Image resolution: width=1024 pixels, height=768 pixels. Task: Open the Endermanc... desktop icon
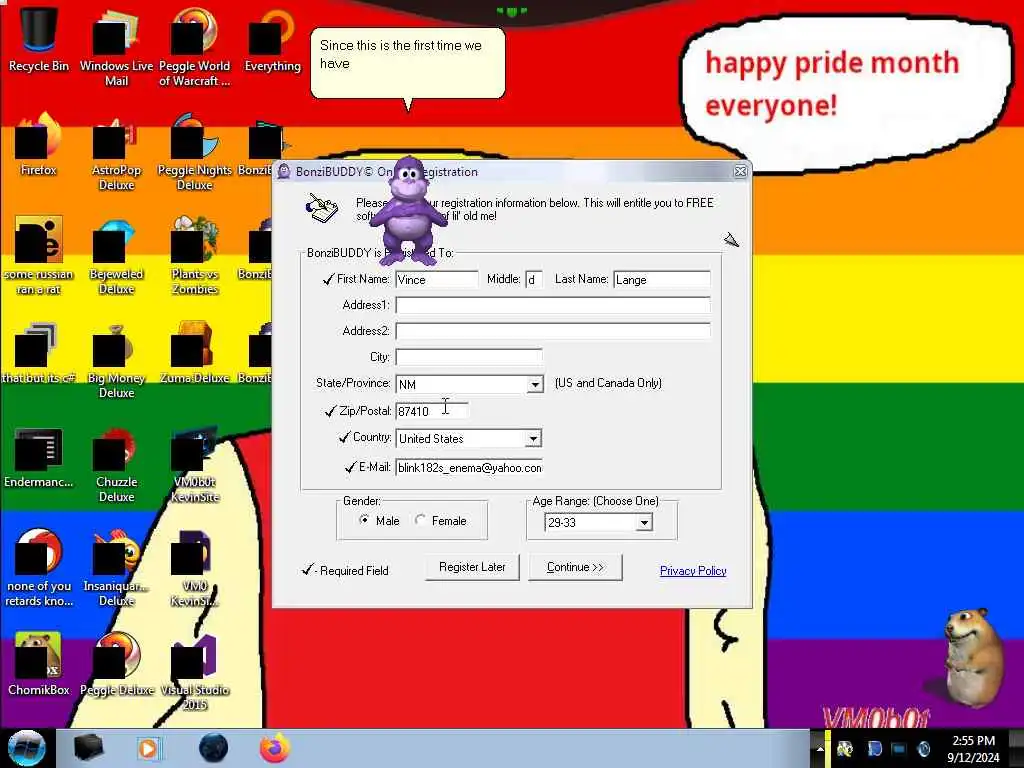coord(39,457)
